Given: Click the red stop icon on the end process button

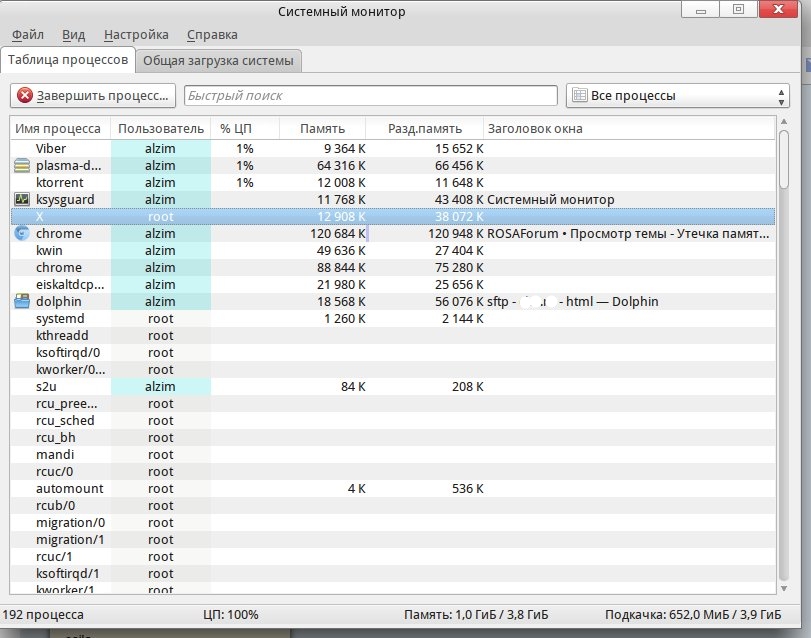Looking at the screenshot, I should pos(25,96).
